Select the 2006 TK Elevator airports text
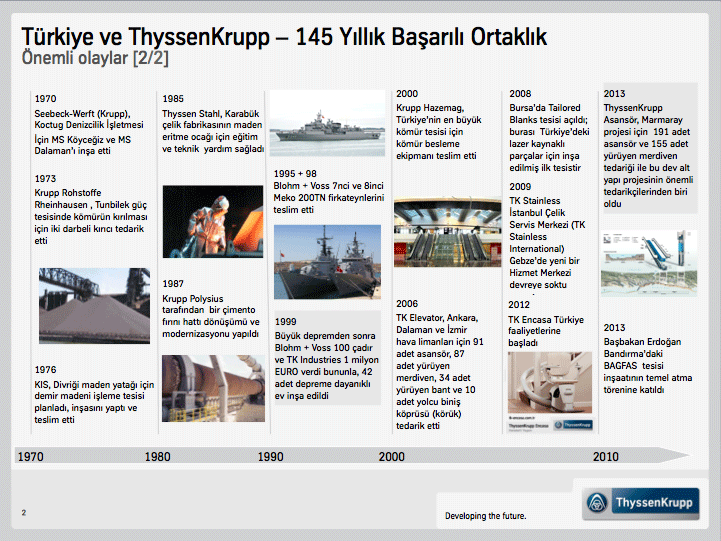The image size is (721, 541). (440, 365)
